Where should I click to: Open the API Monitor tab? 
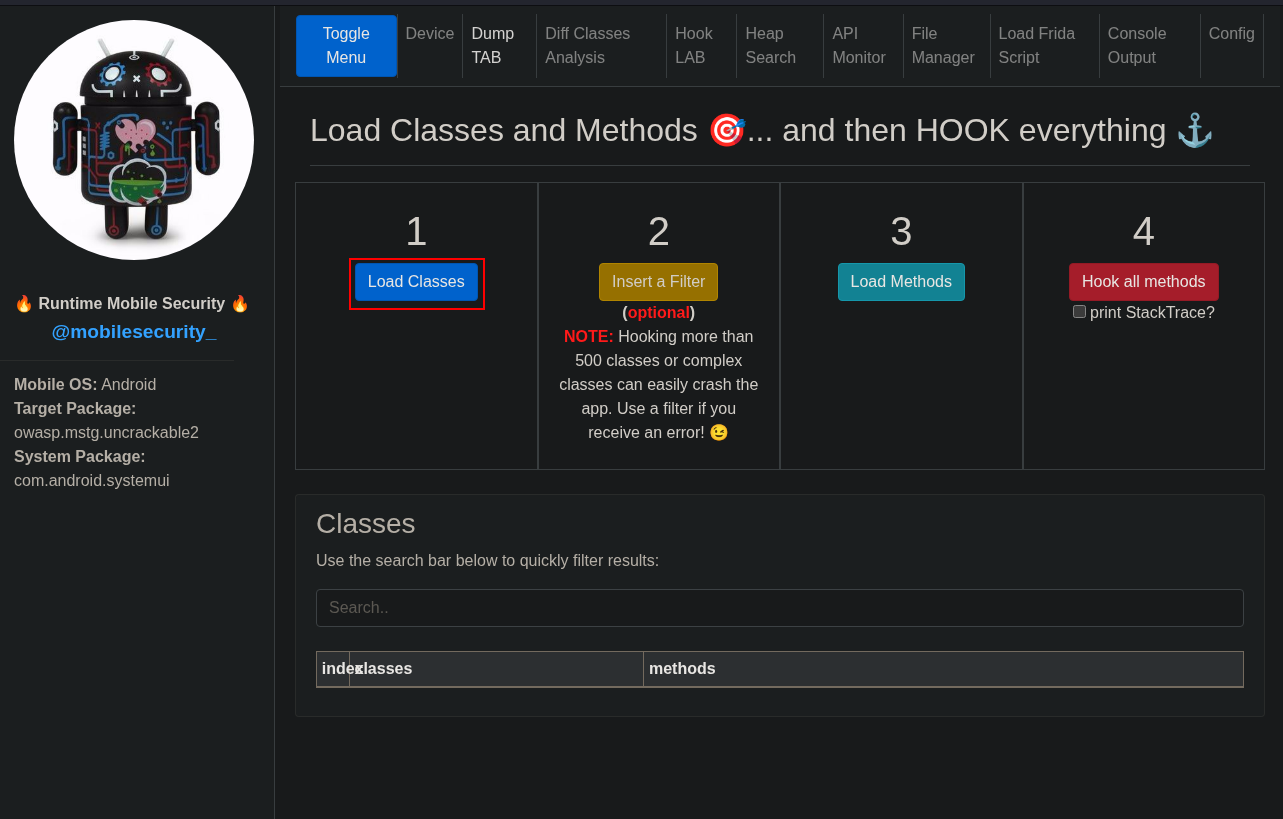859,46
